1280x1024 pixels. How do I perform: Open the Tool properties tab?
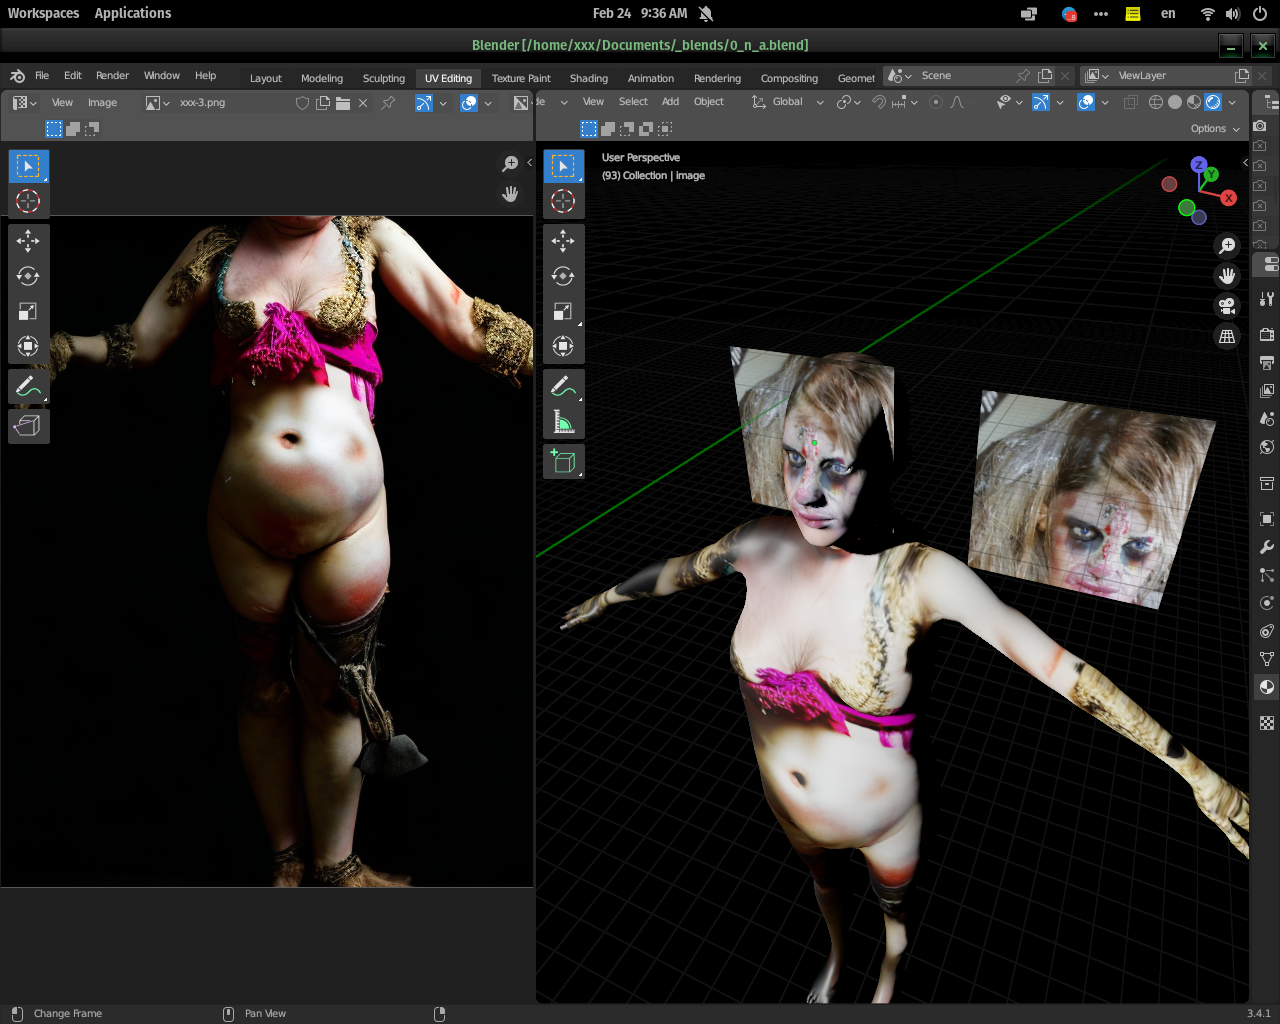click(1267, 299)
